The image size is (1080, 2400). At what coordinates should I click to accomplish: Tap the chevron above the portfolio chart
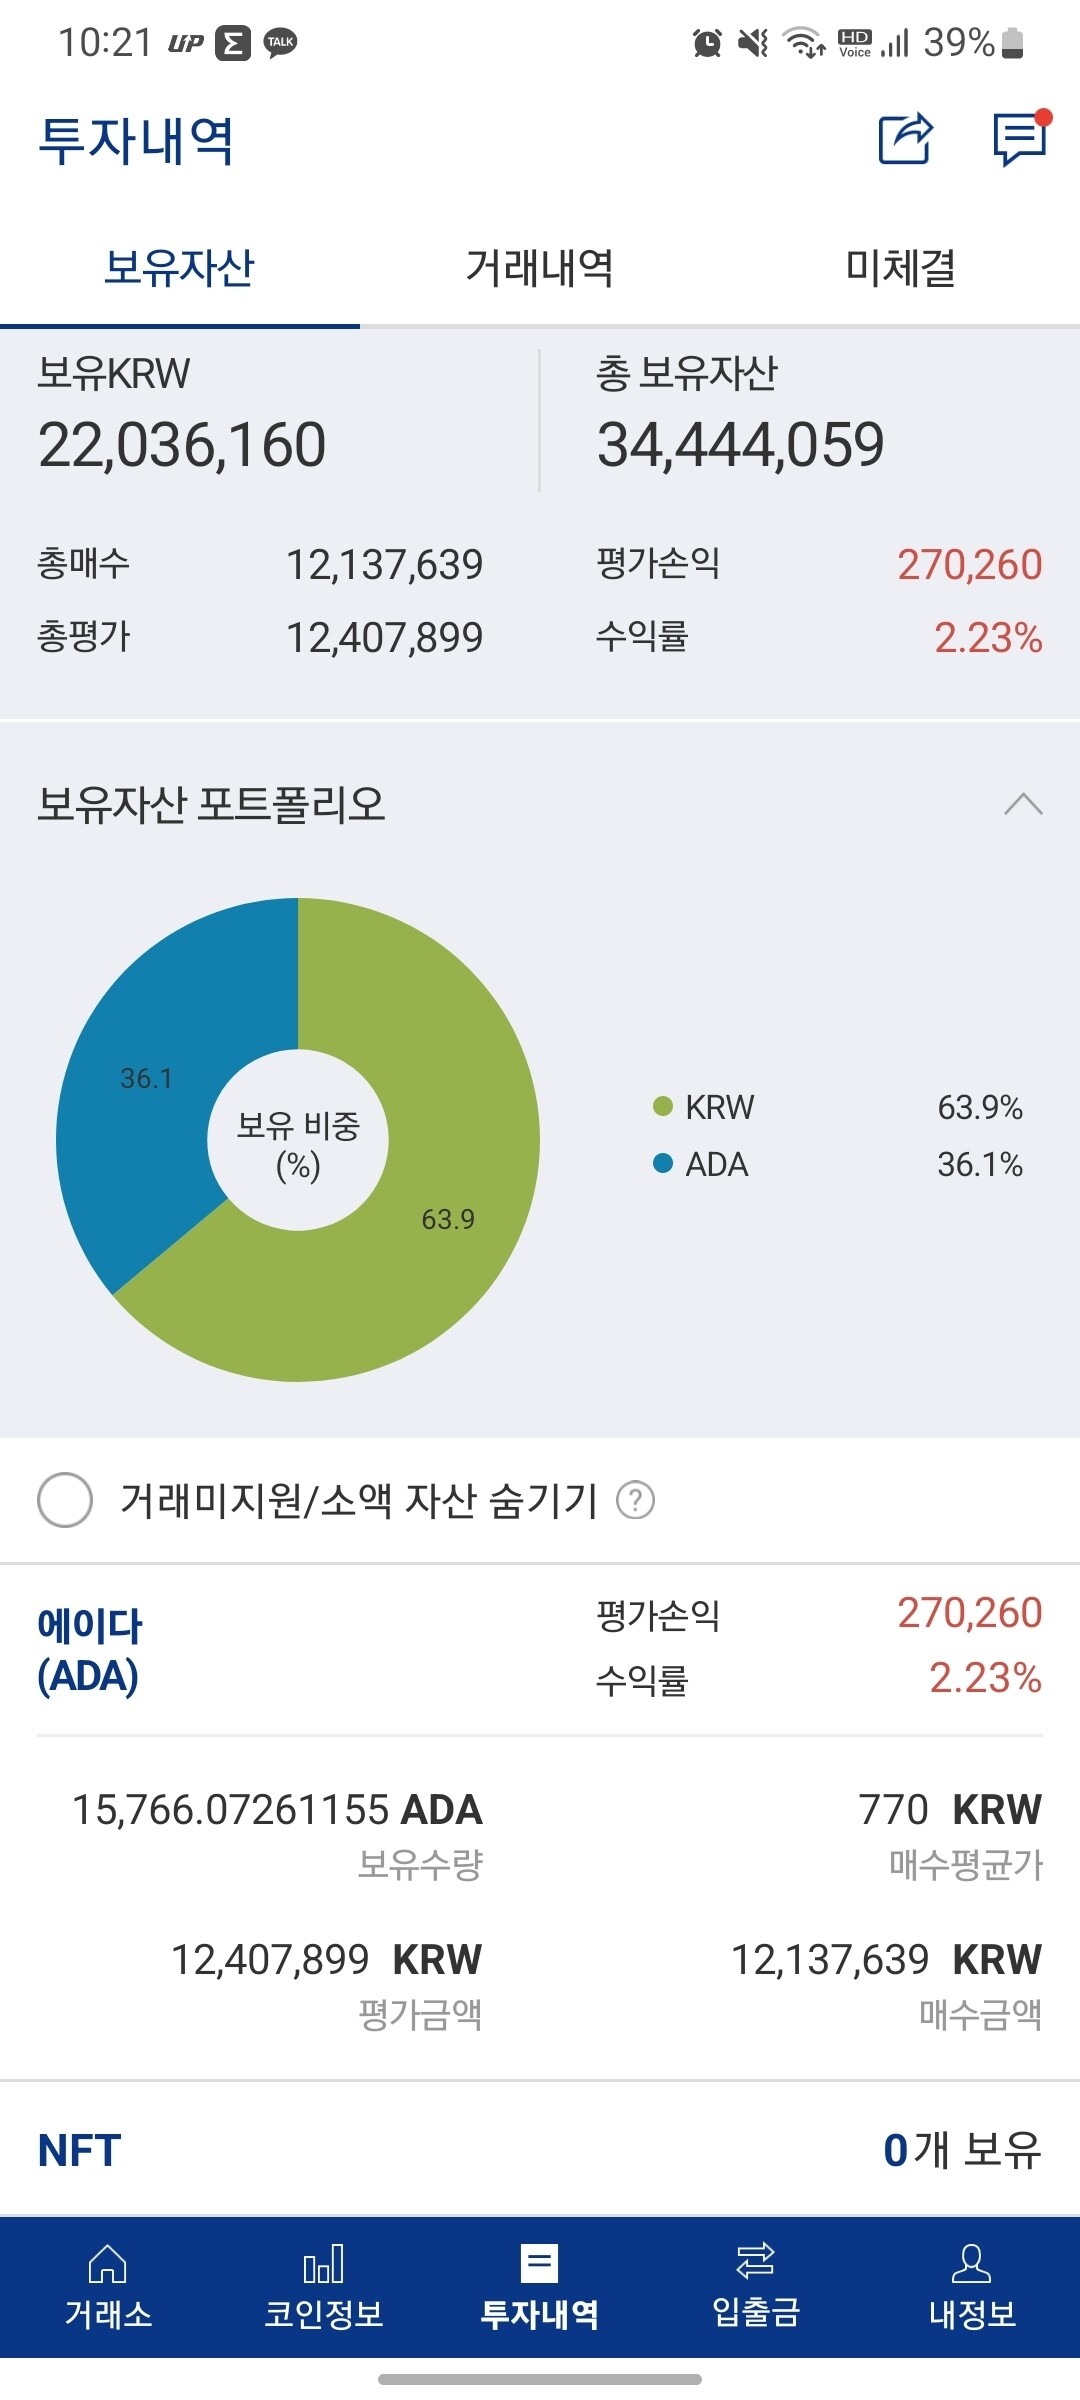[1023, 802]
